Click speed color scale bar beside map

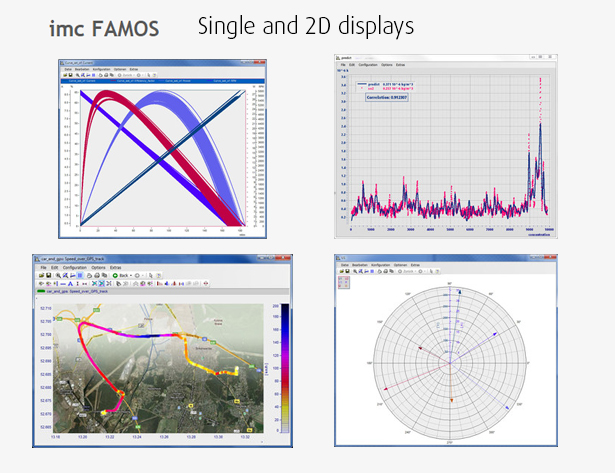coord(285,368)
